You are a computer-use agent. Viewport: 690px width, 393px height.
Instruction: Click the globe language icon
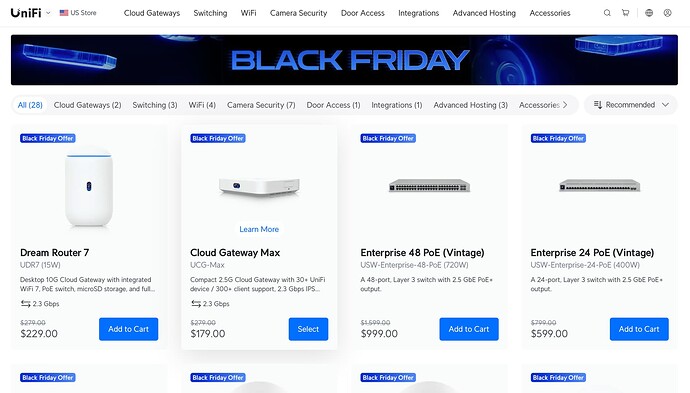point(649,13)
